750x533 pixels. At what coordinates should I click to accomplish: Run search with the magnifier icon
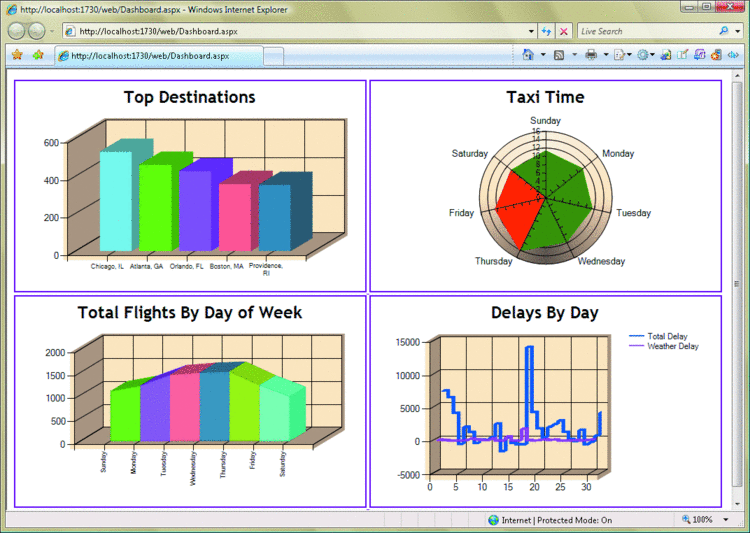coord(724,31)
